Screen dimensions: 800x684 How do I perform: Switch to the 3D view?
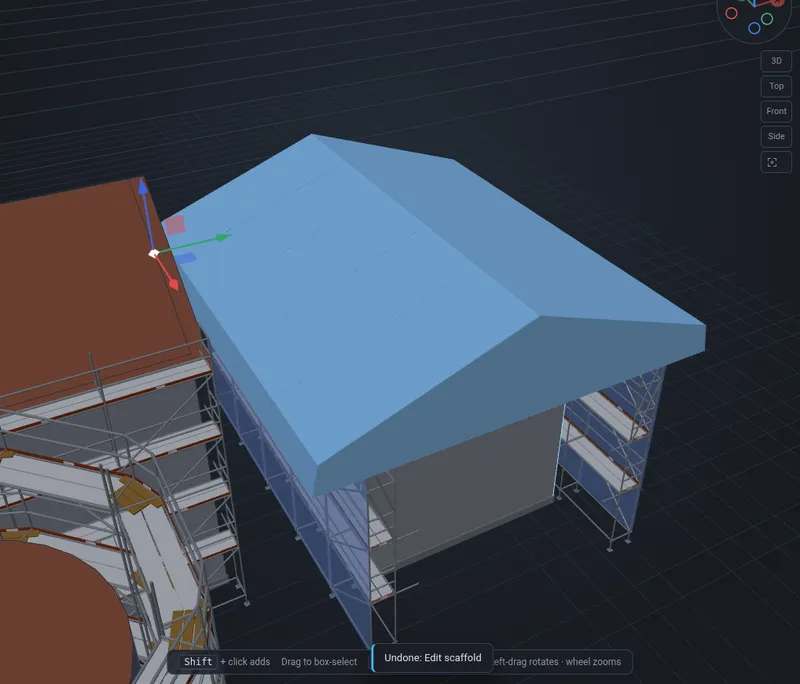pos(776,61)
